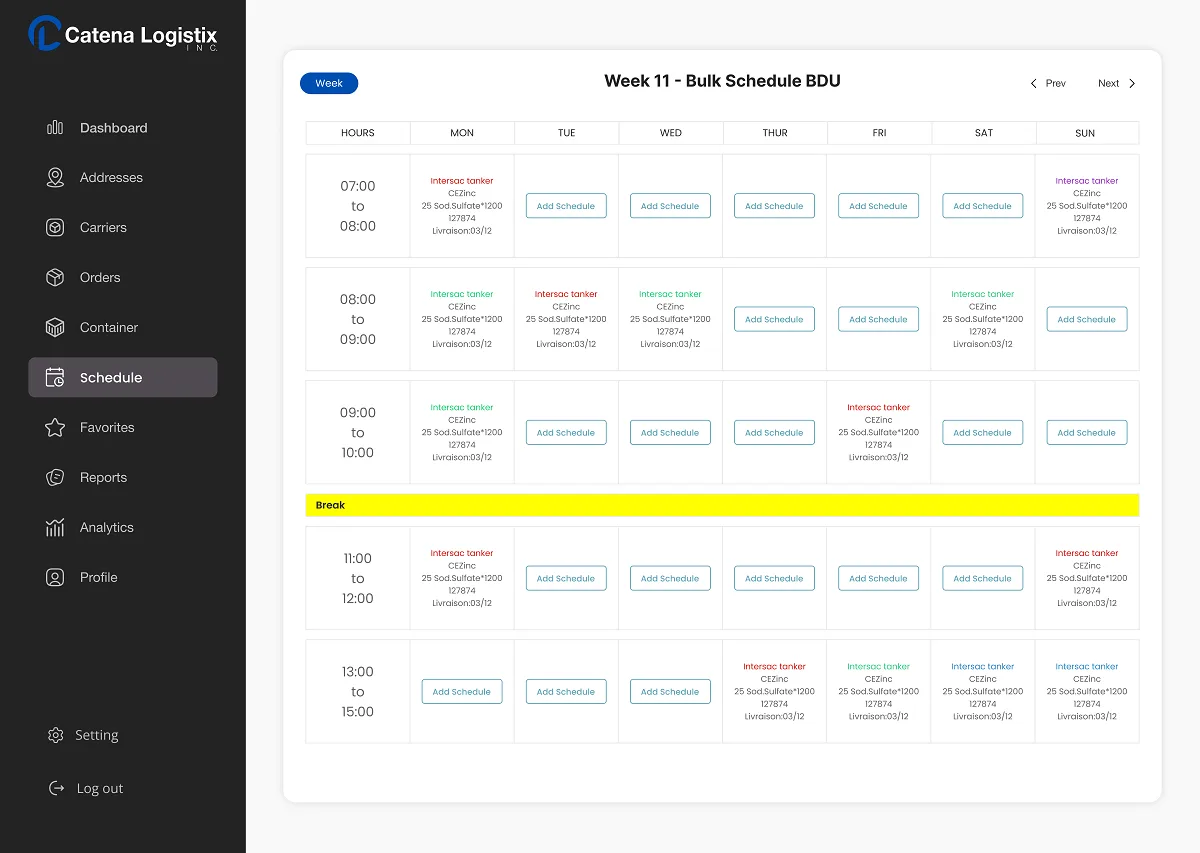Click the Dashboard bar chart icon
1200x853 pixels.
tap(55, 128)
